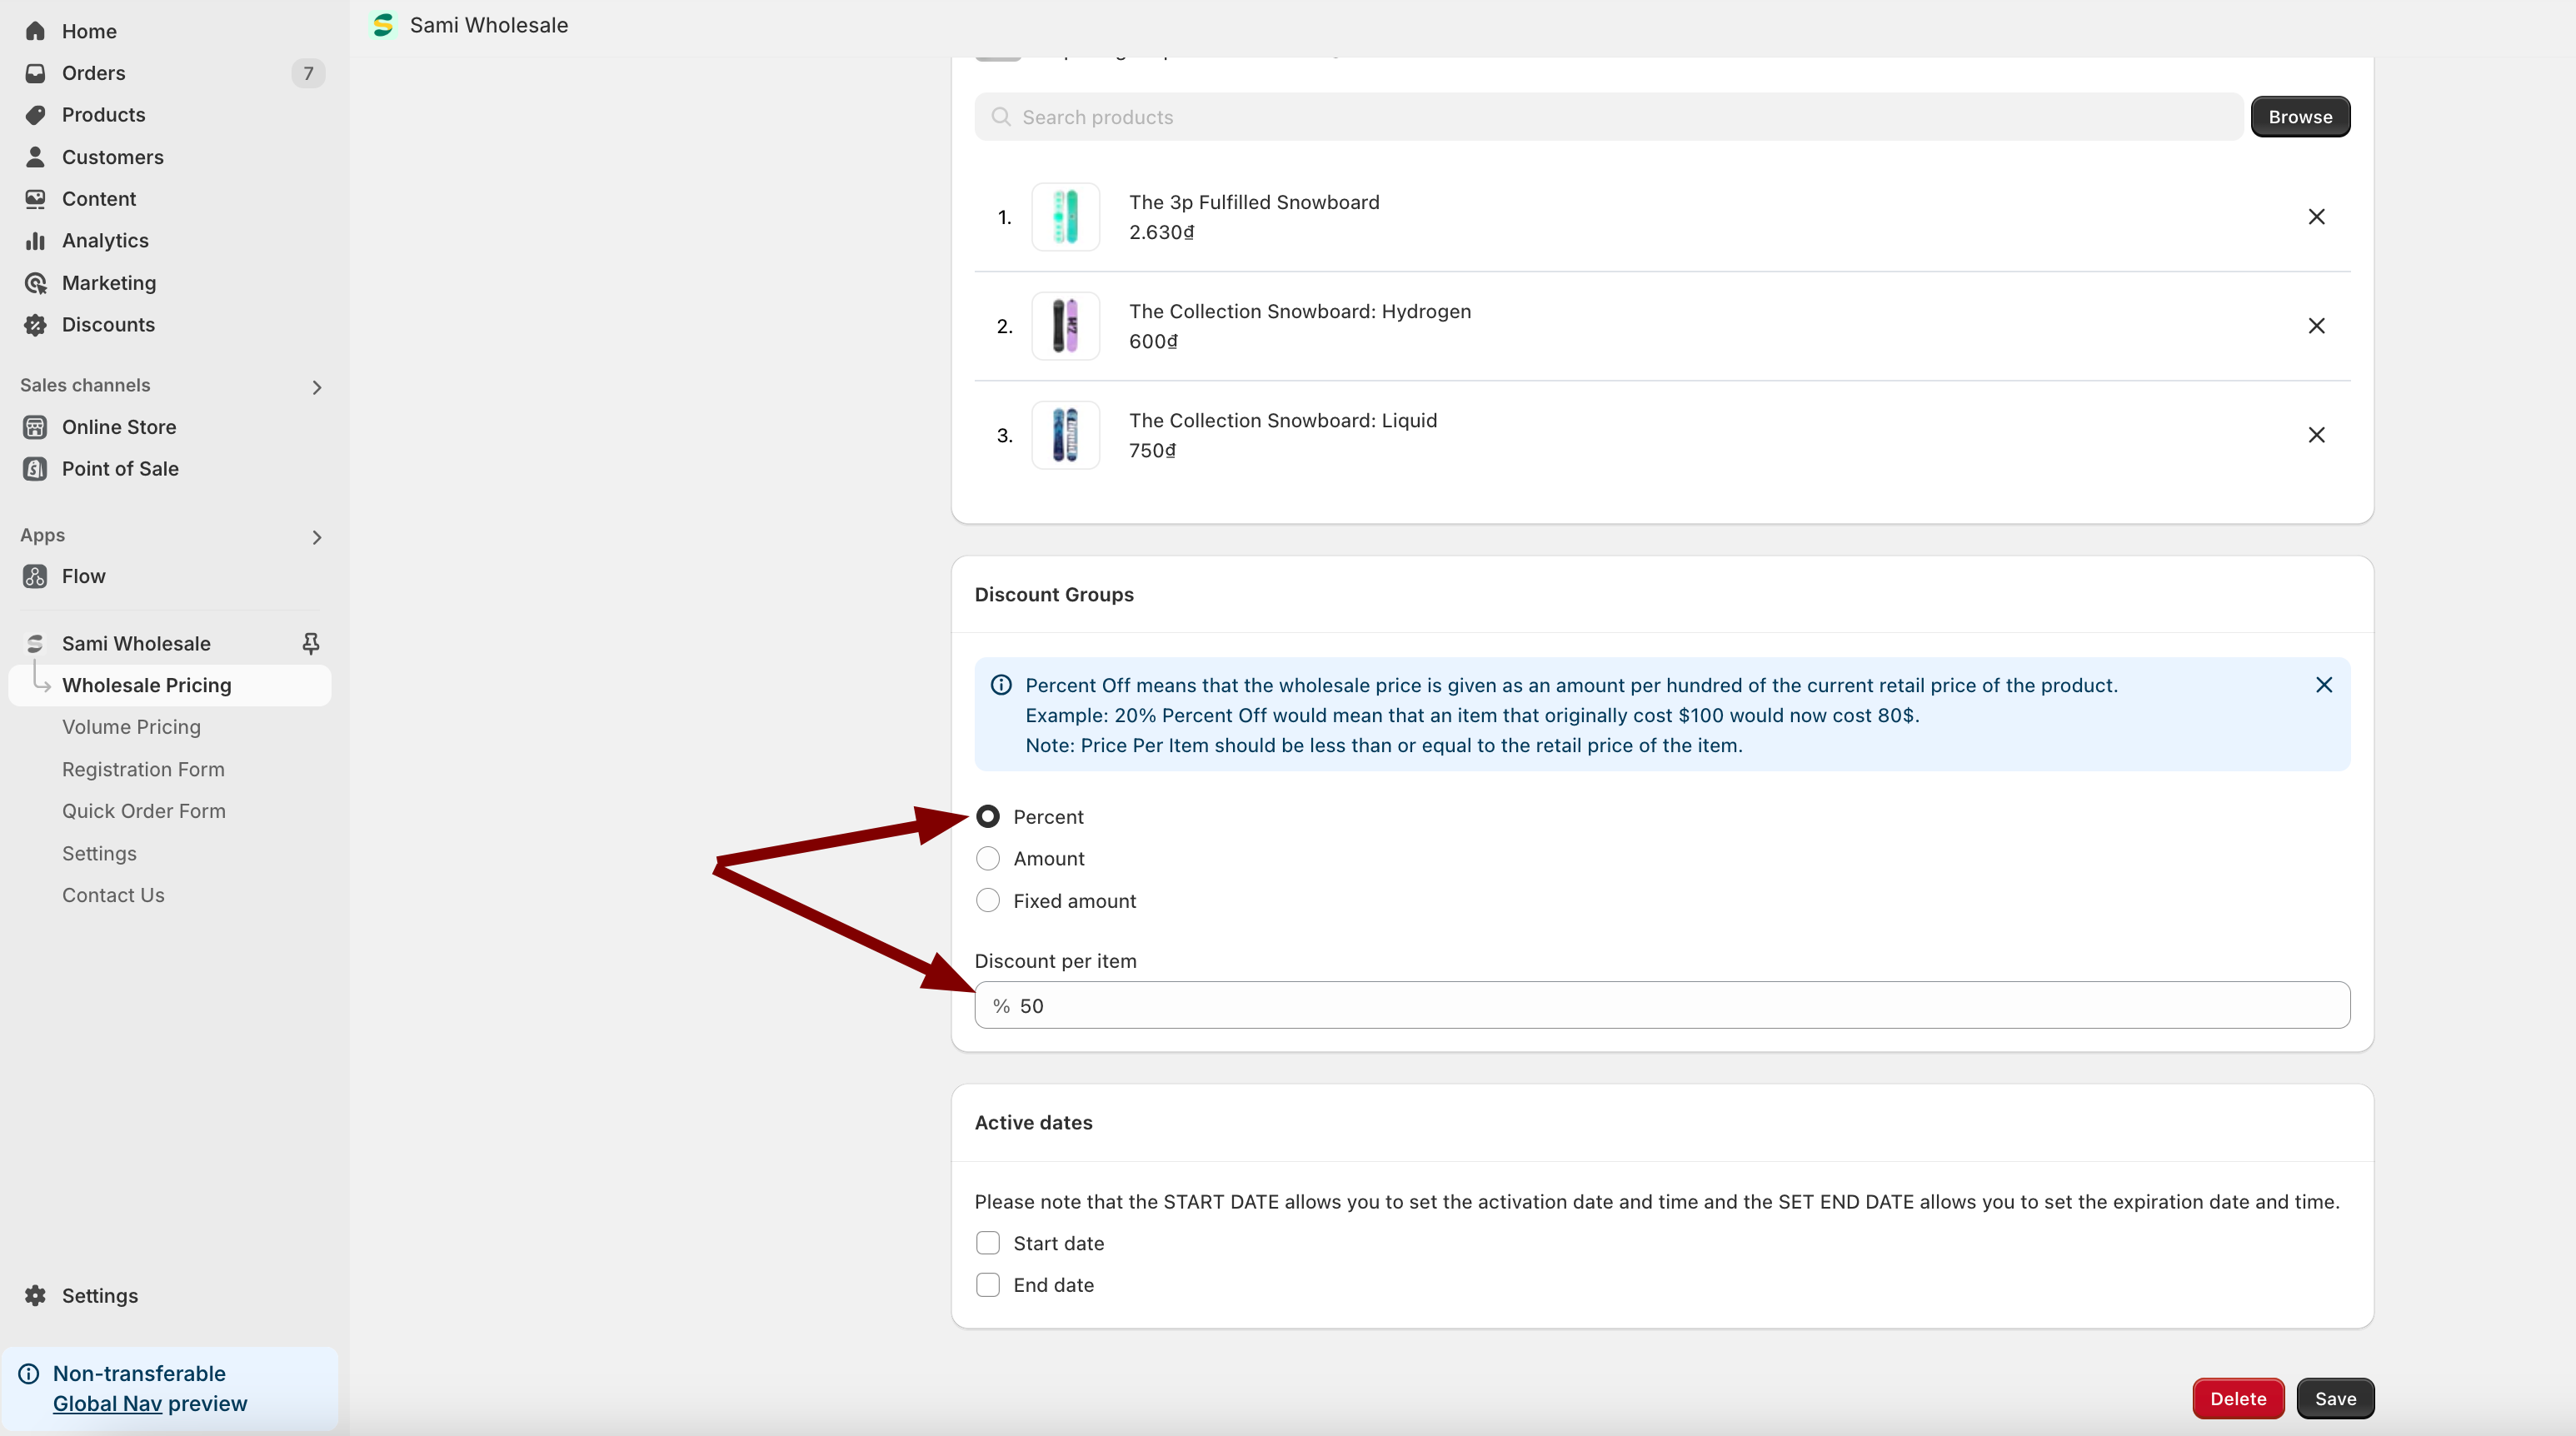This screenshot has height=1436, width=2576.
Task: Click the Products tag icon
Action: 35,115
